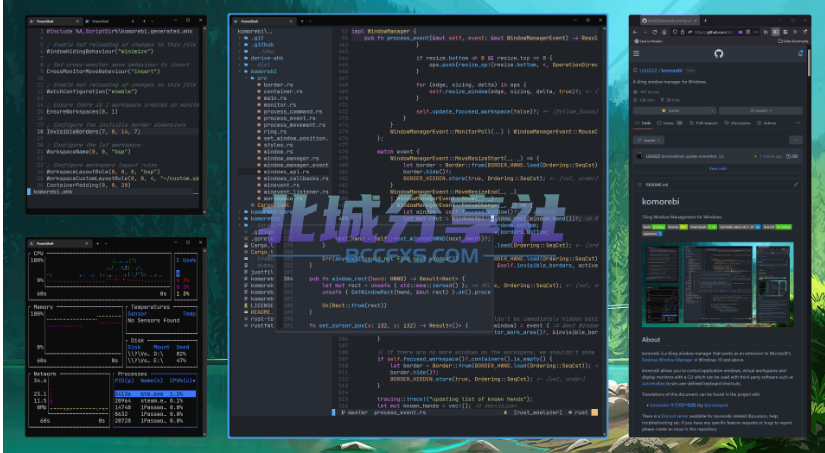Click the .github folder icon in the file tree
This screenshot has height=453, width=825.
[246, 45]
